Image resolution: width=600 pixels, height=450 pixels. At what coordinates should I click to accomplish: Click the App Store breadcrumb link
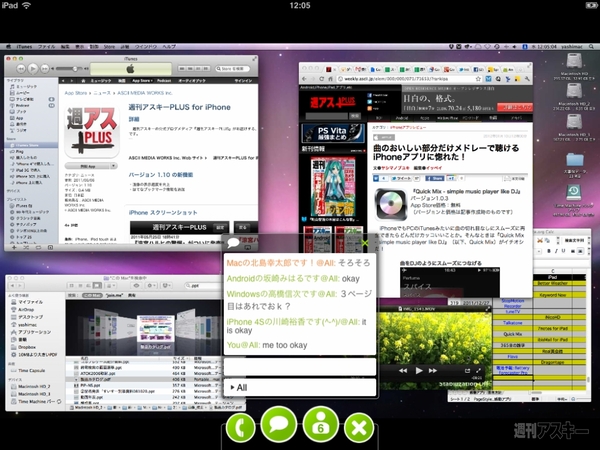coord(76,93)
